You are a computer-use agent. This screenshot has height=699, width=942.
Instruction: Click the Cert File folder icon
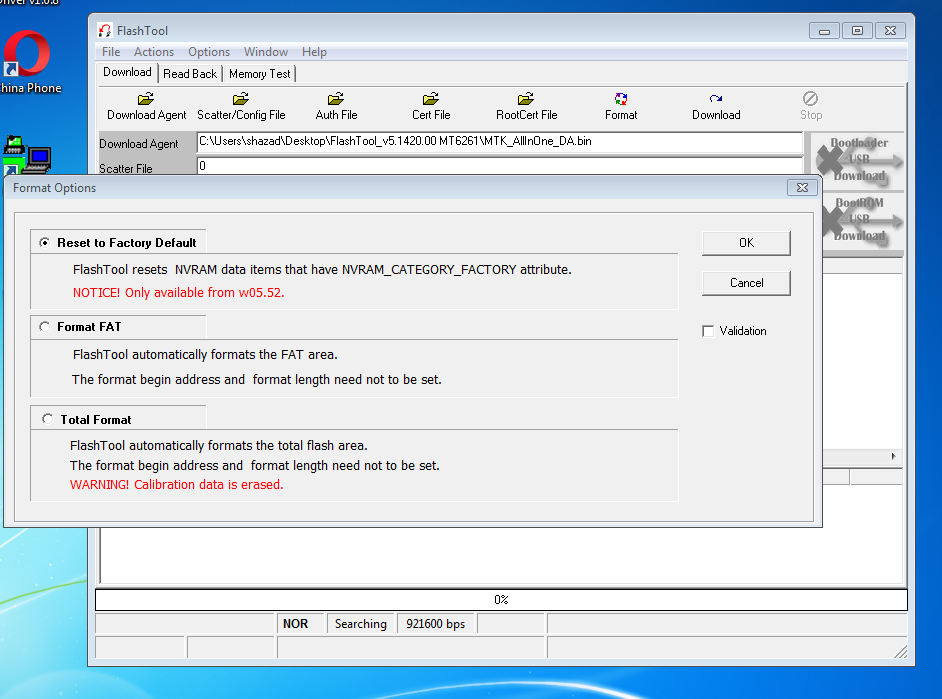(431, 98)
